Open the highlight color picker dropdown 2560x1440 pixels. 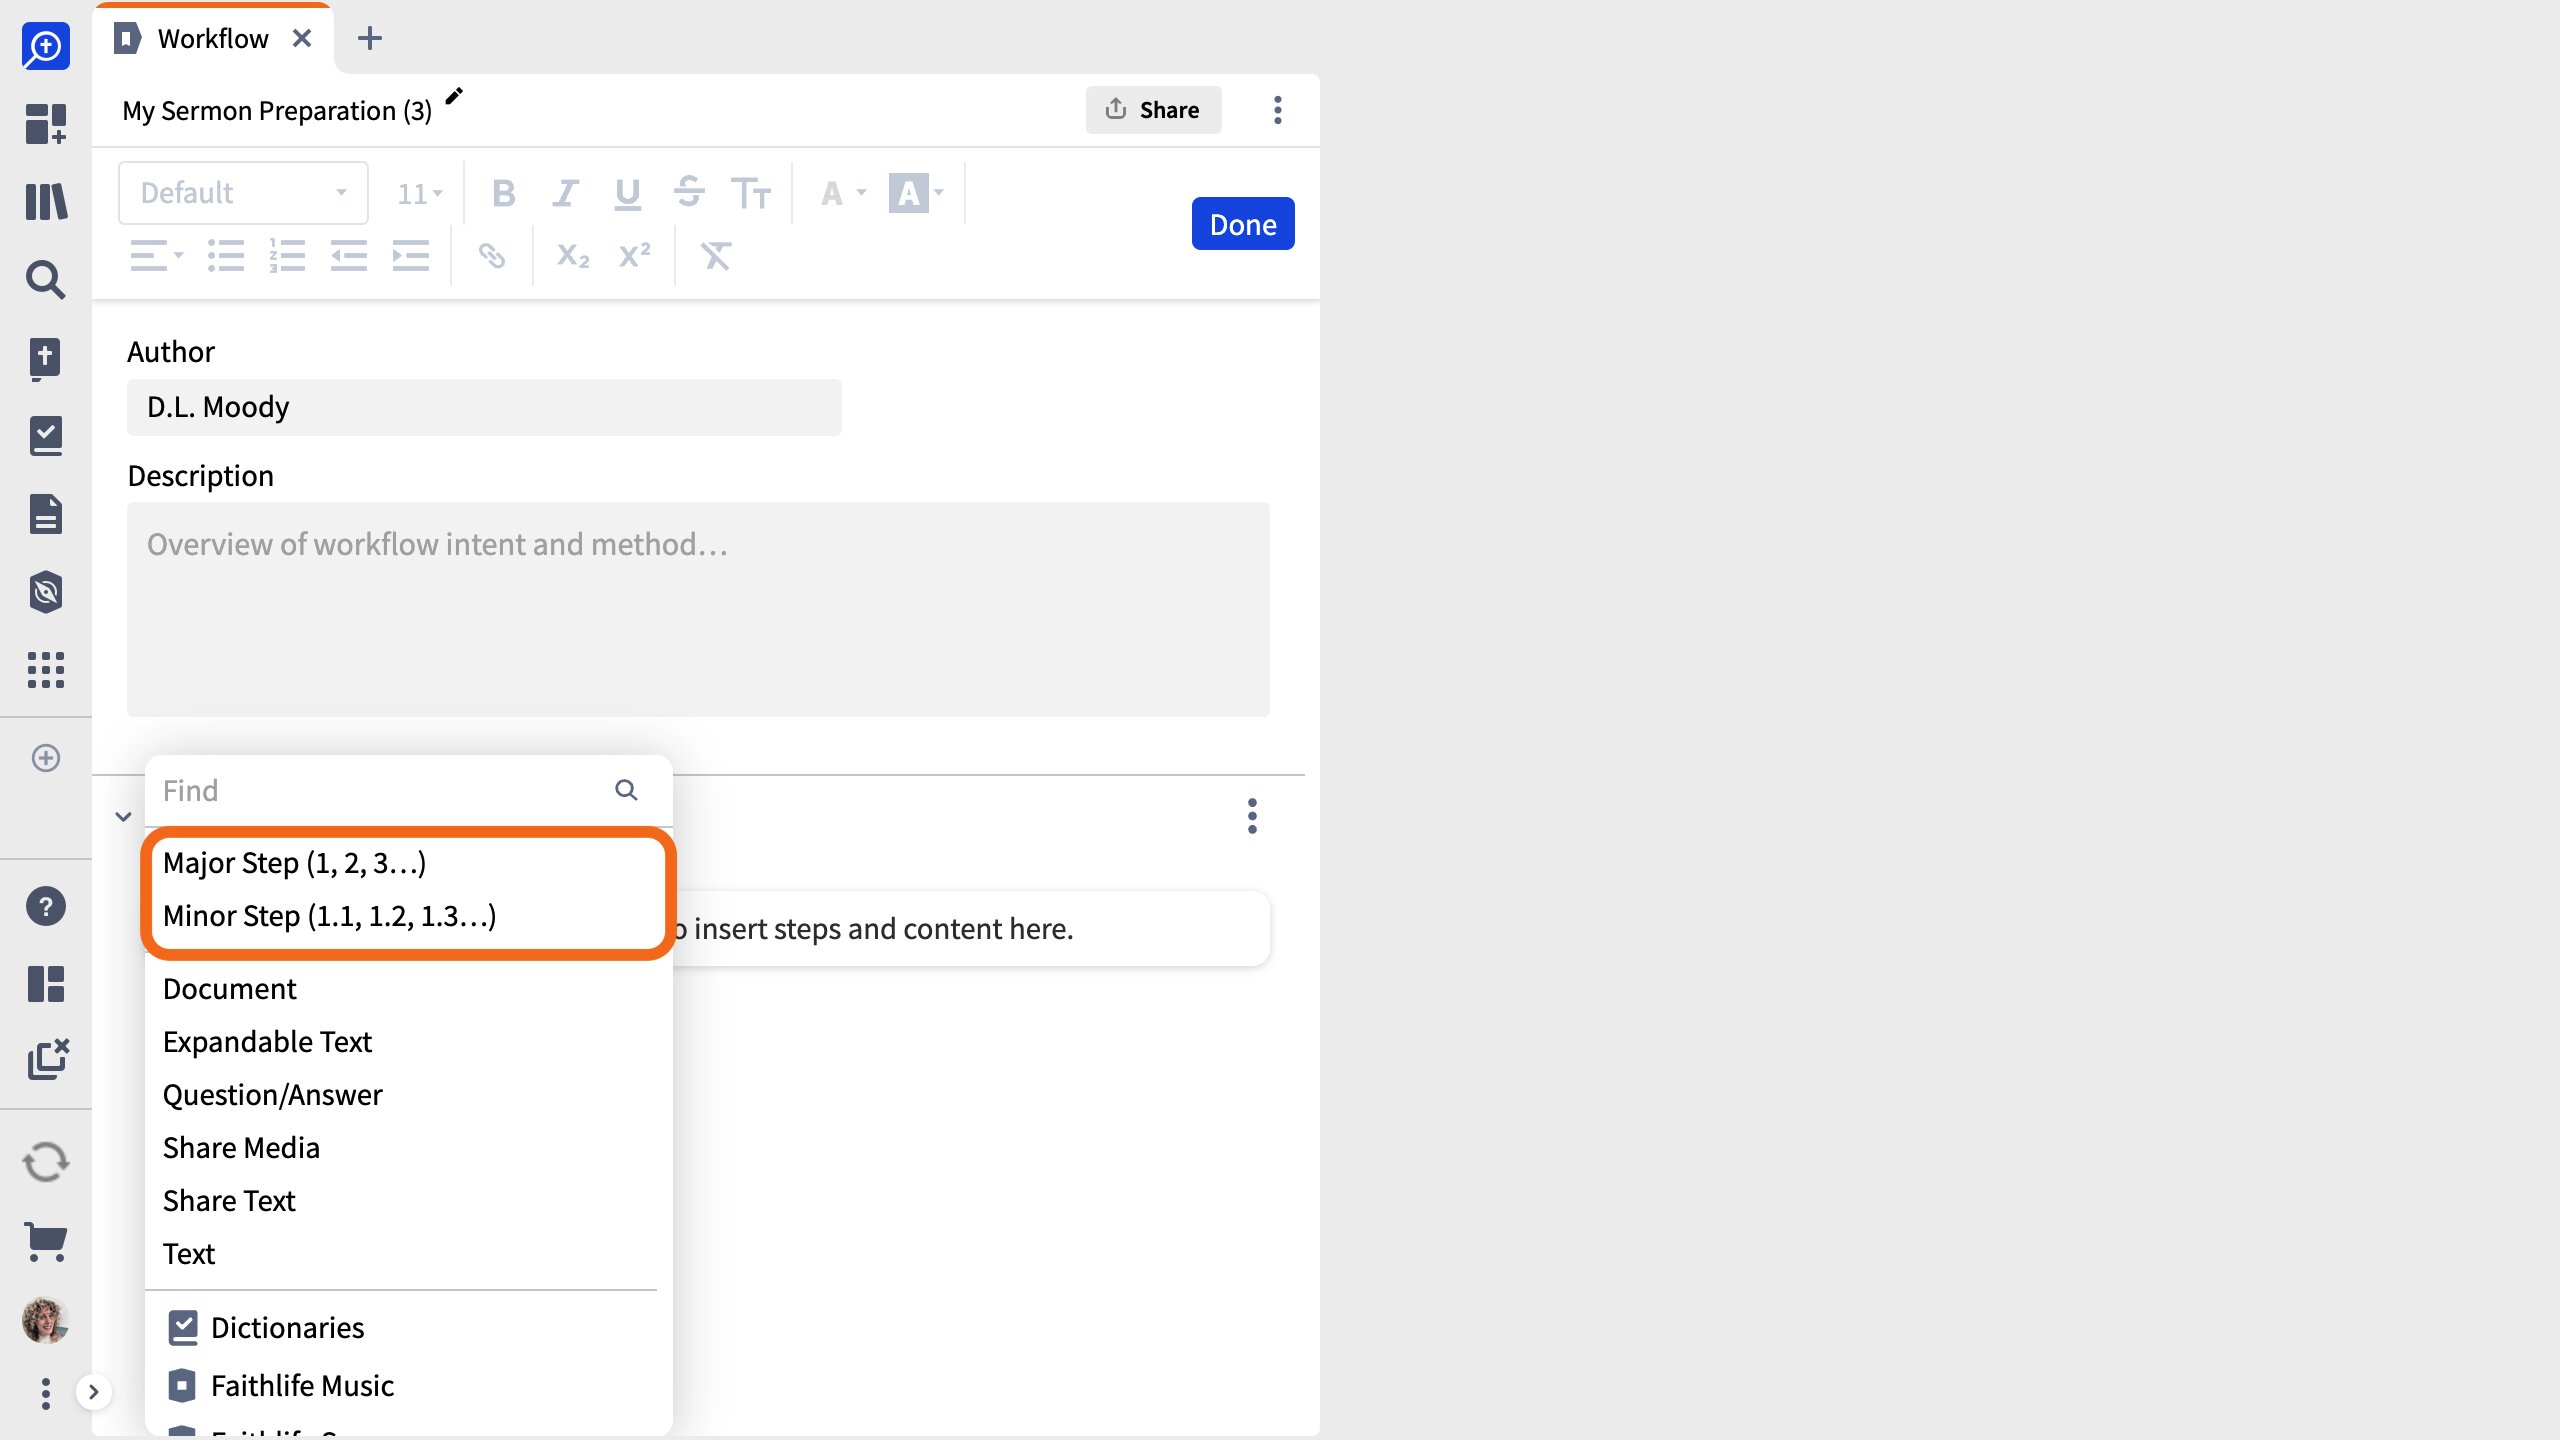pos(916,193)
